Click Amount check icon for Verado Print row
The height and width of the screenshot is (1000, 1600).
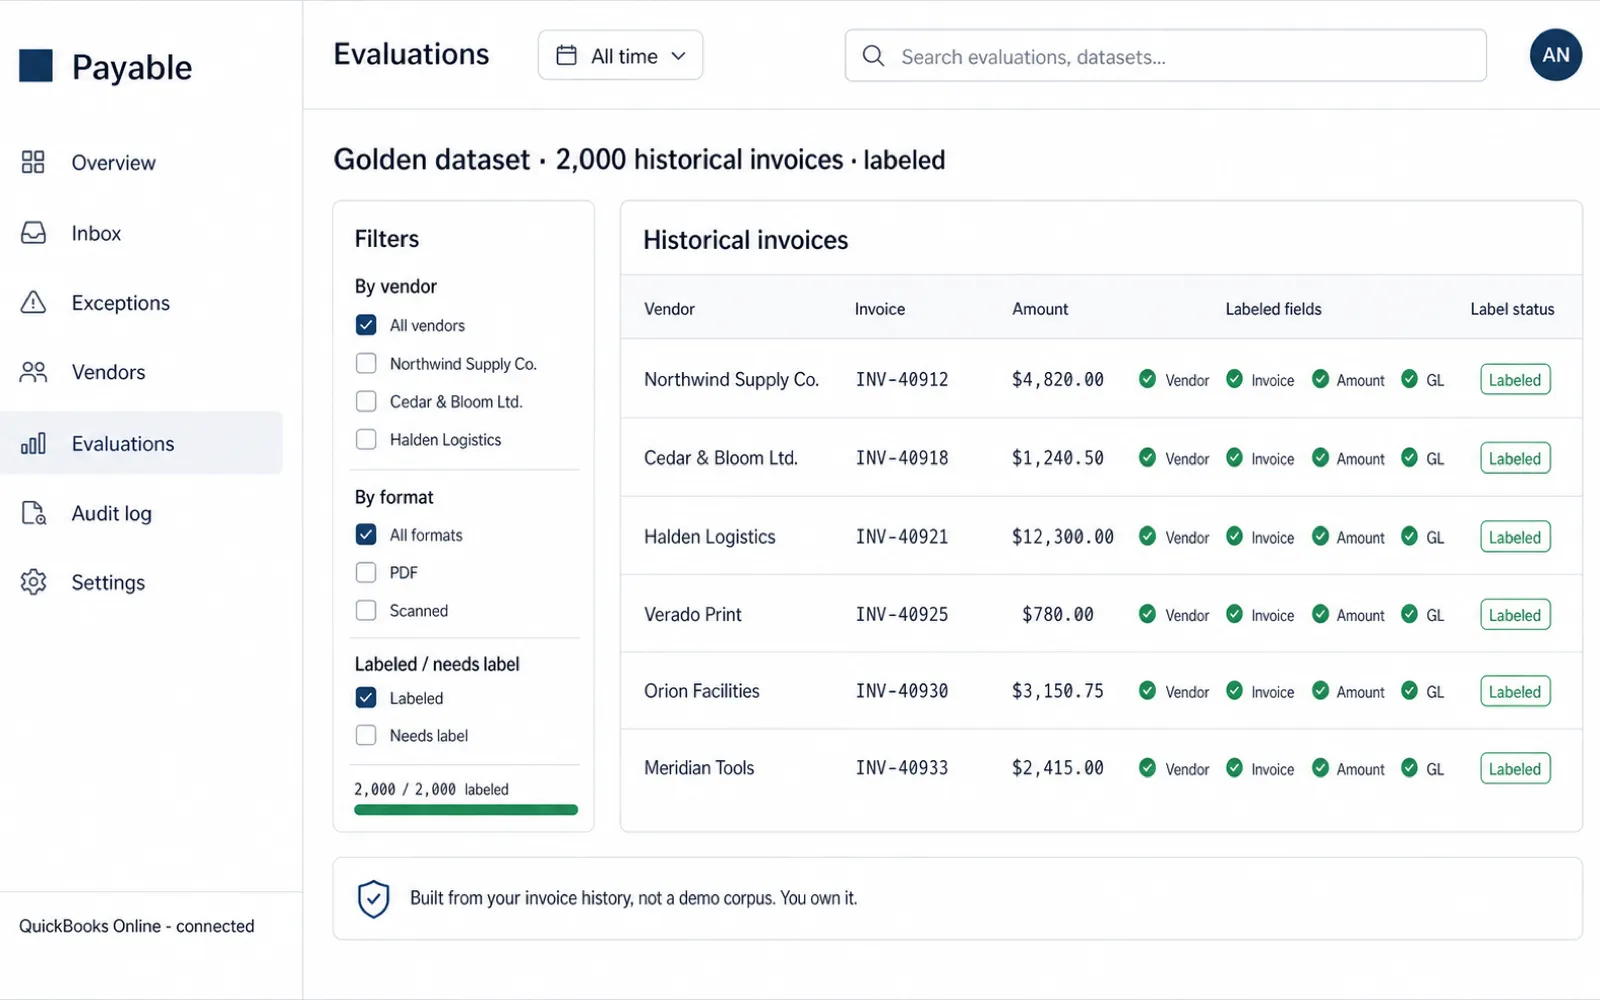[1320, 614]
